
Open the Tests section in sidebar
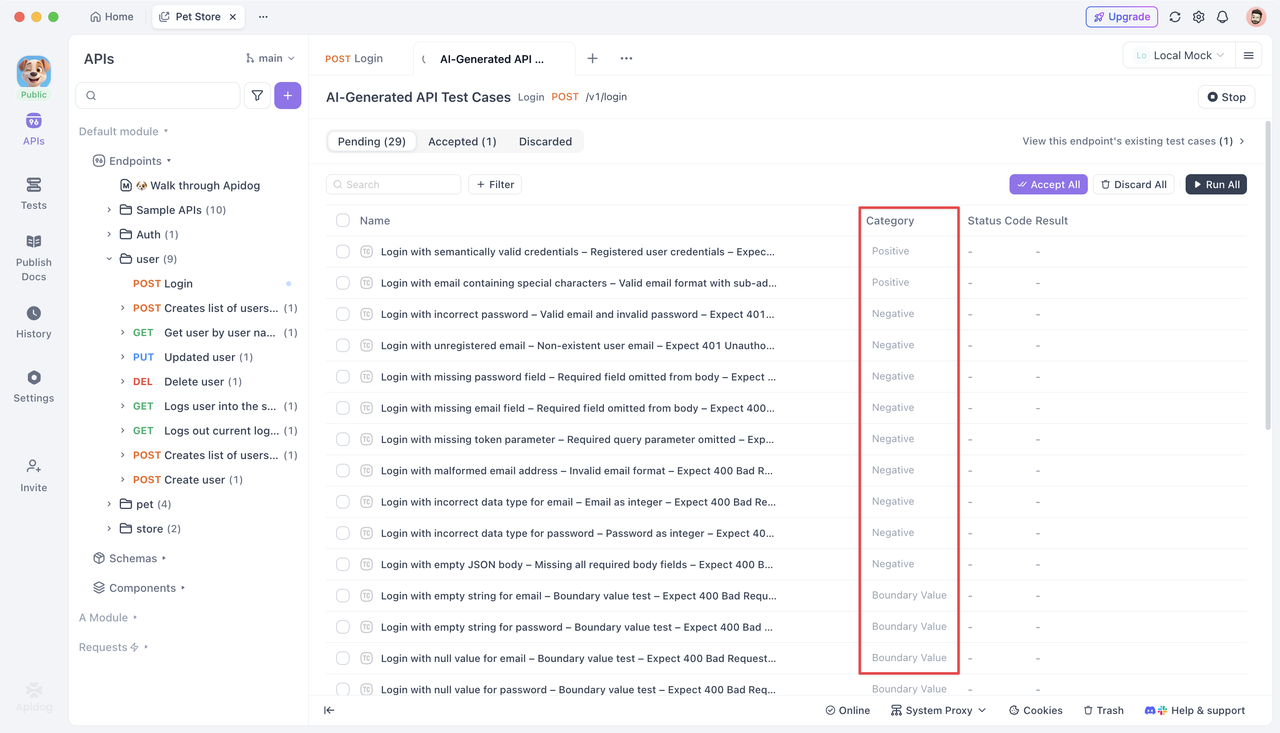click(x=33, y=193)
